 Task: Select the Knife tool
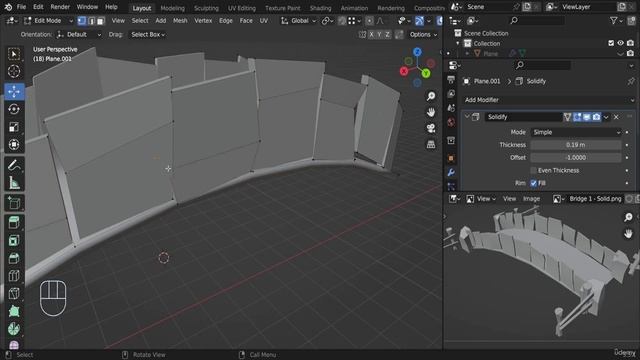point(14,293)
